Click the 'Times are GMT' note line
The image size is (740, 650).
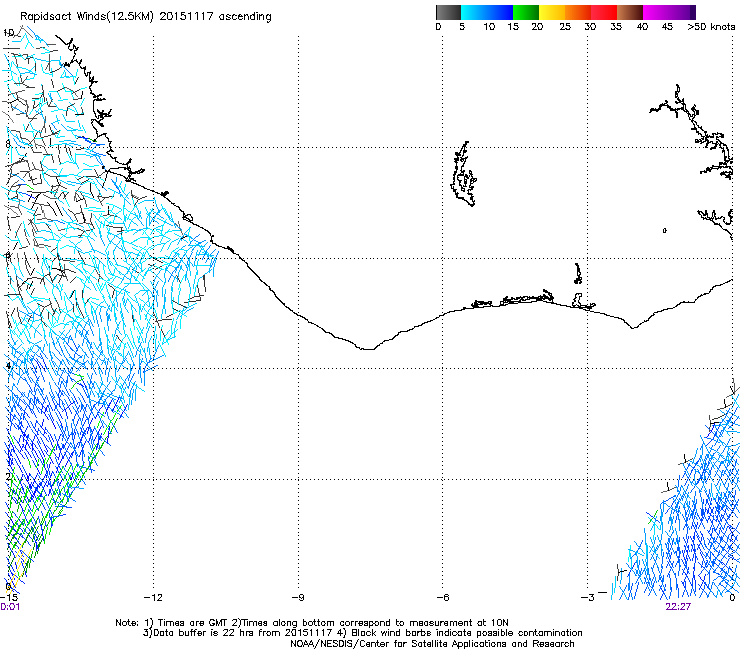point(312,623)
